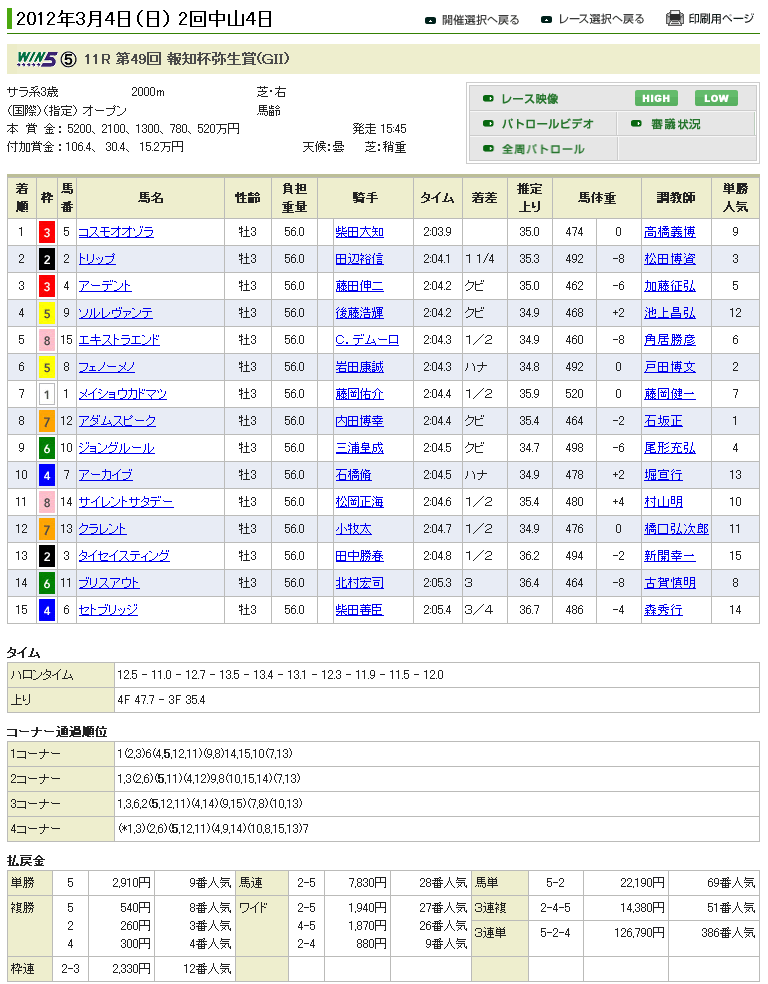Open trainer 松田博資 page
This screenshot has height=984, width=768.
tap(670, 259)
